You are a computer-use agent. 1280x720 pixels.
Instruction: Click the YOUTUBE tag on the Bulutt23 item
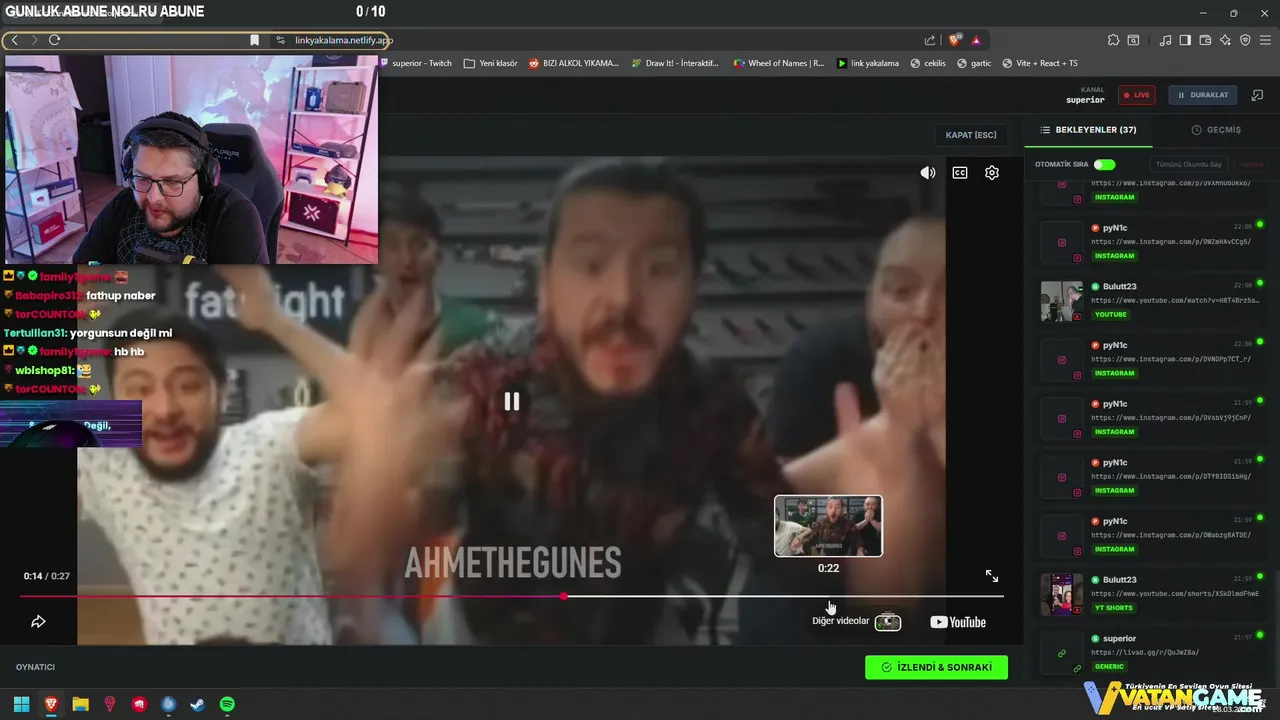coord(1111,314)
